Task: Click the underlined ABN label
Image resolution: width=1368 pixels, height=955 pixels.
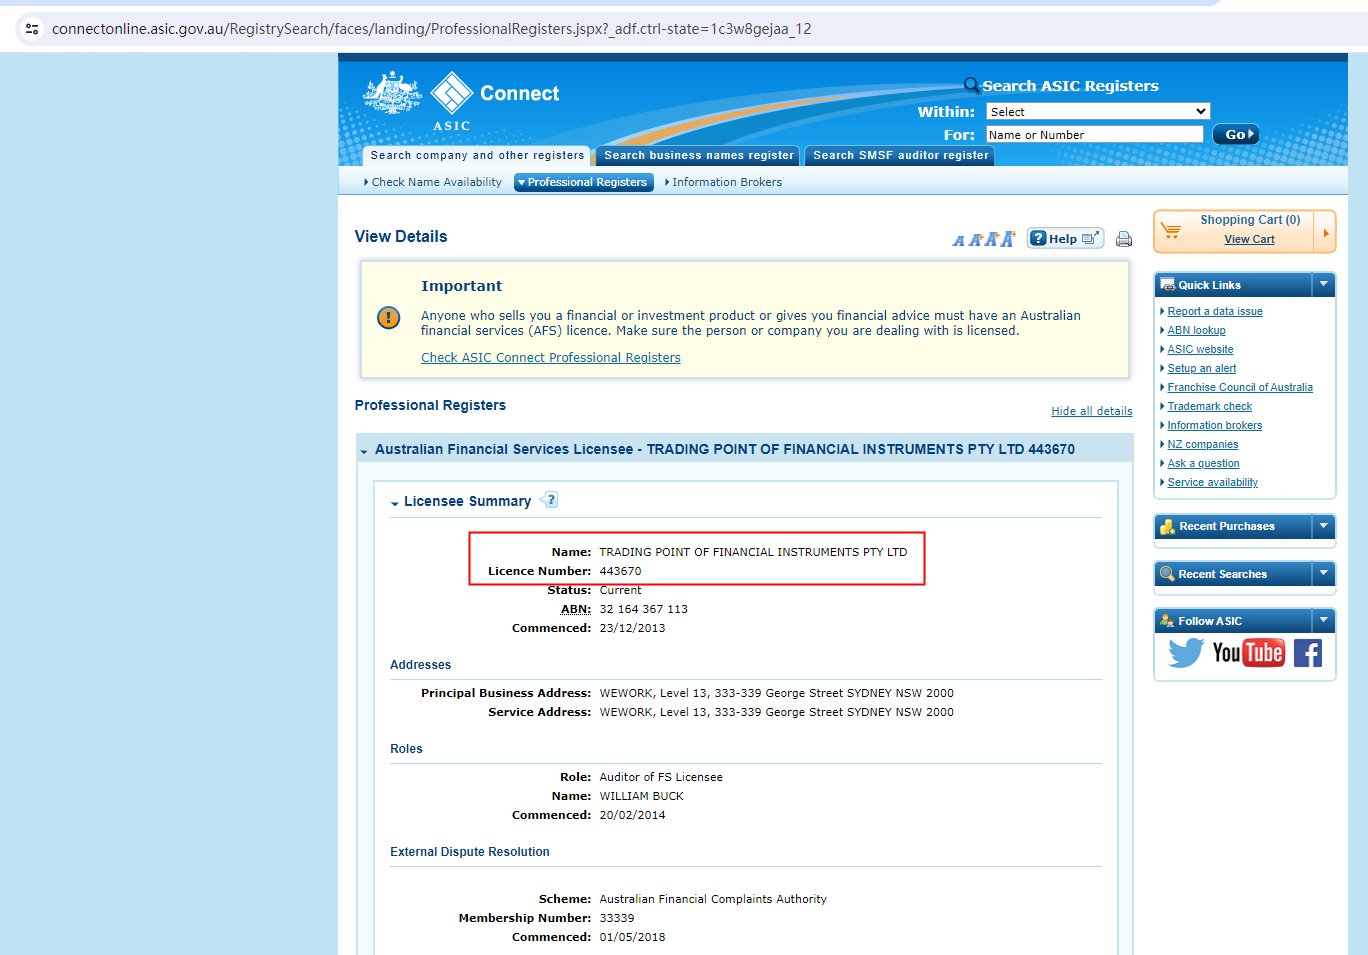Action: pos(576,610)
